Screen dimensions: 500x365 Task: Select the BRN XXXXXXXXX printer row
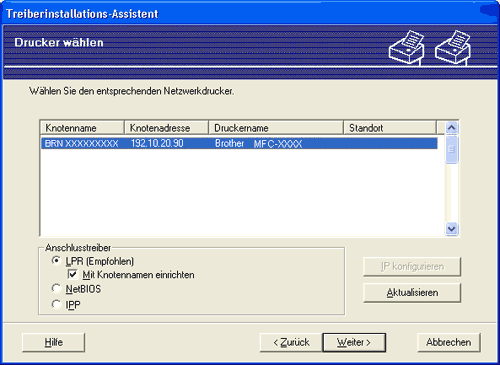(x=239, y=144)
